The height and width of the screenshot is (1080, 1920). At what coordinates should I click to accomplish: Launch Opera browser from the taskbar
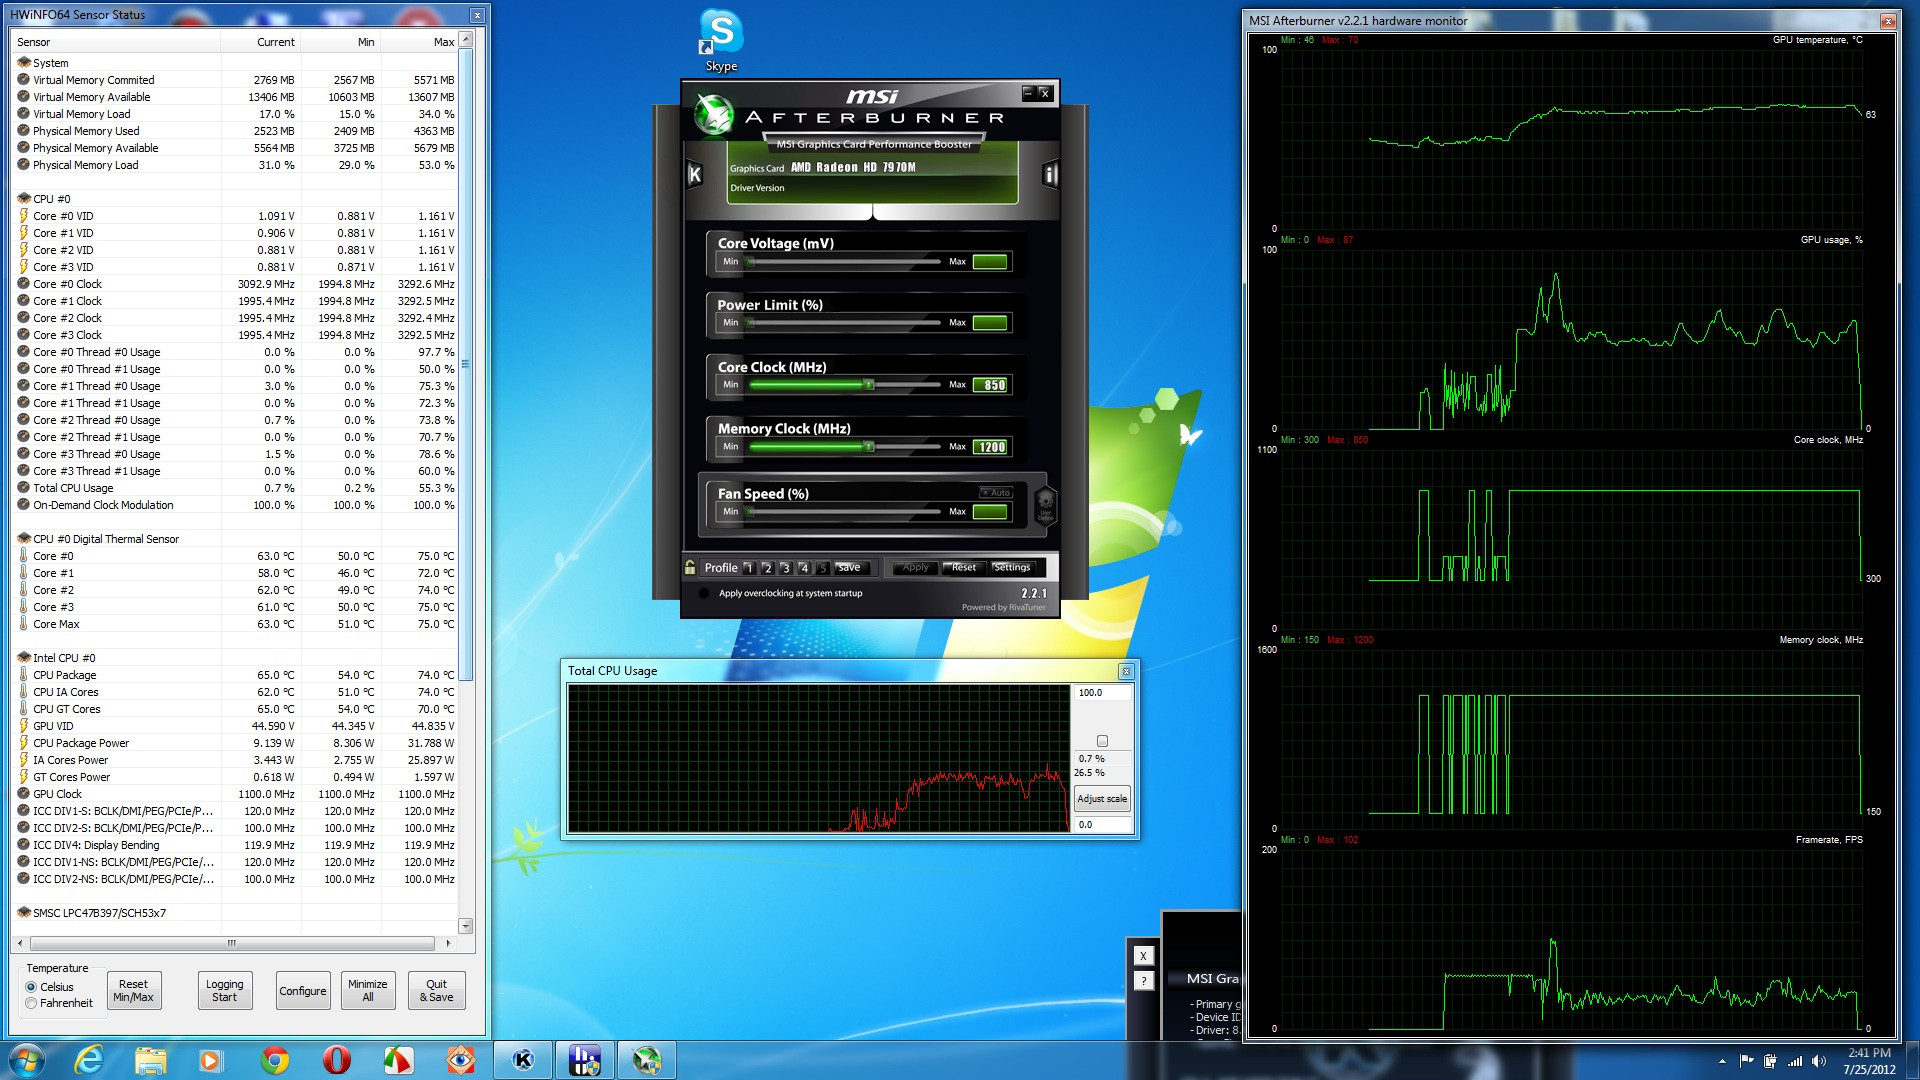336,1060
